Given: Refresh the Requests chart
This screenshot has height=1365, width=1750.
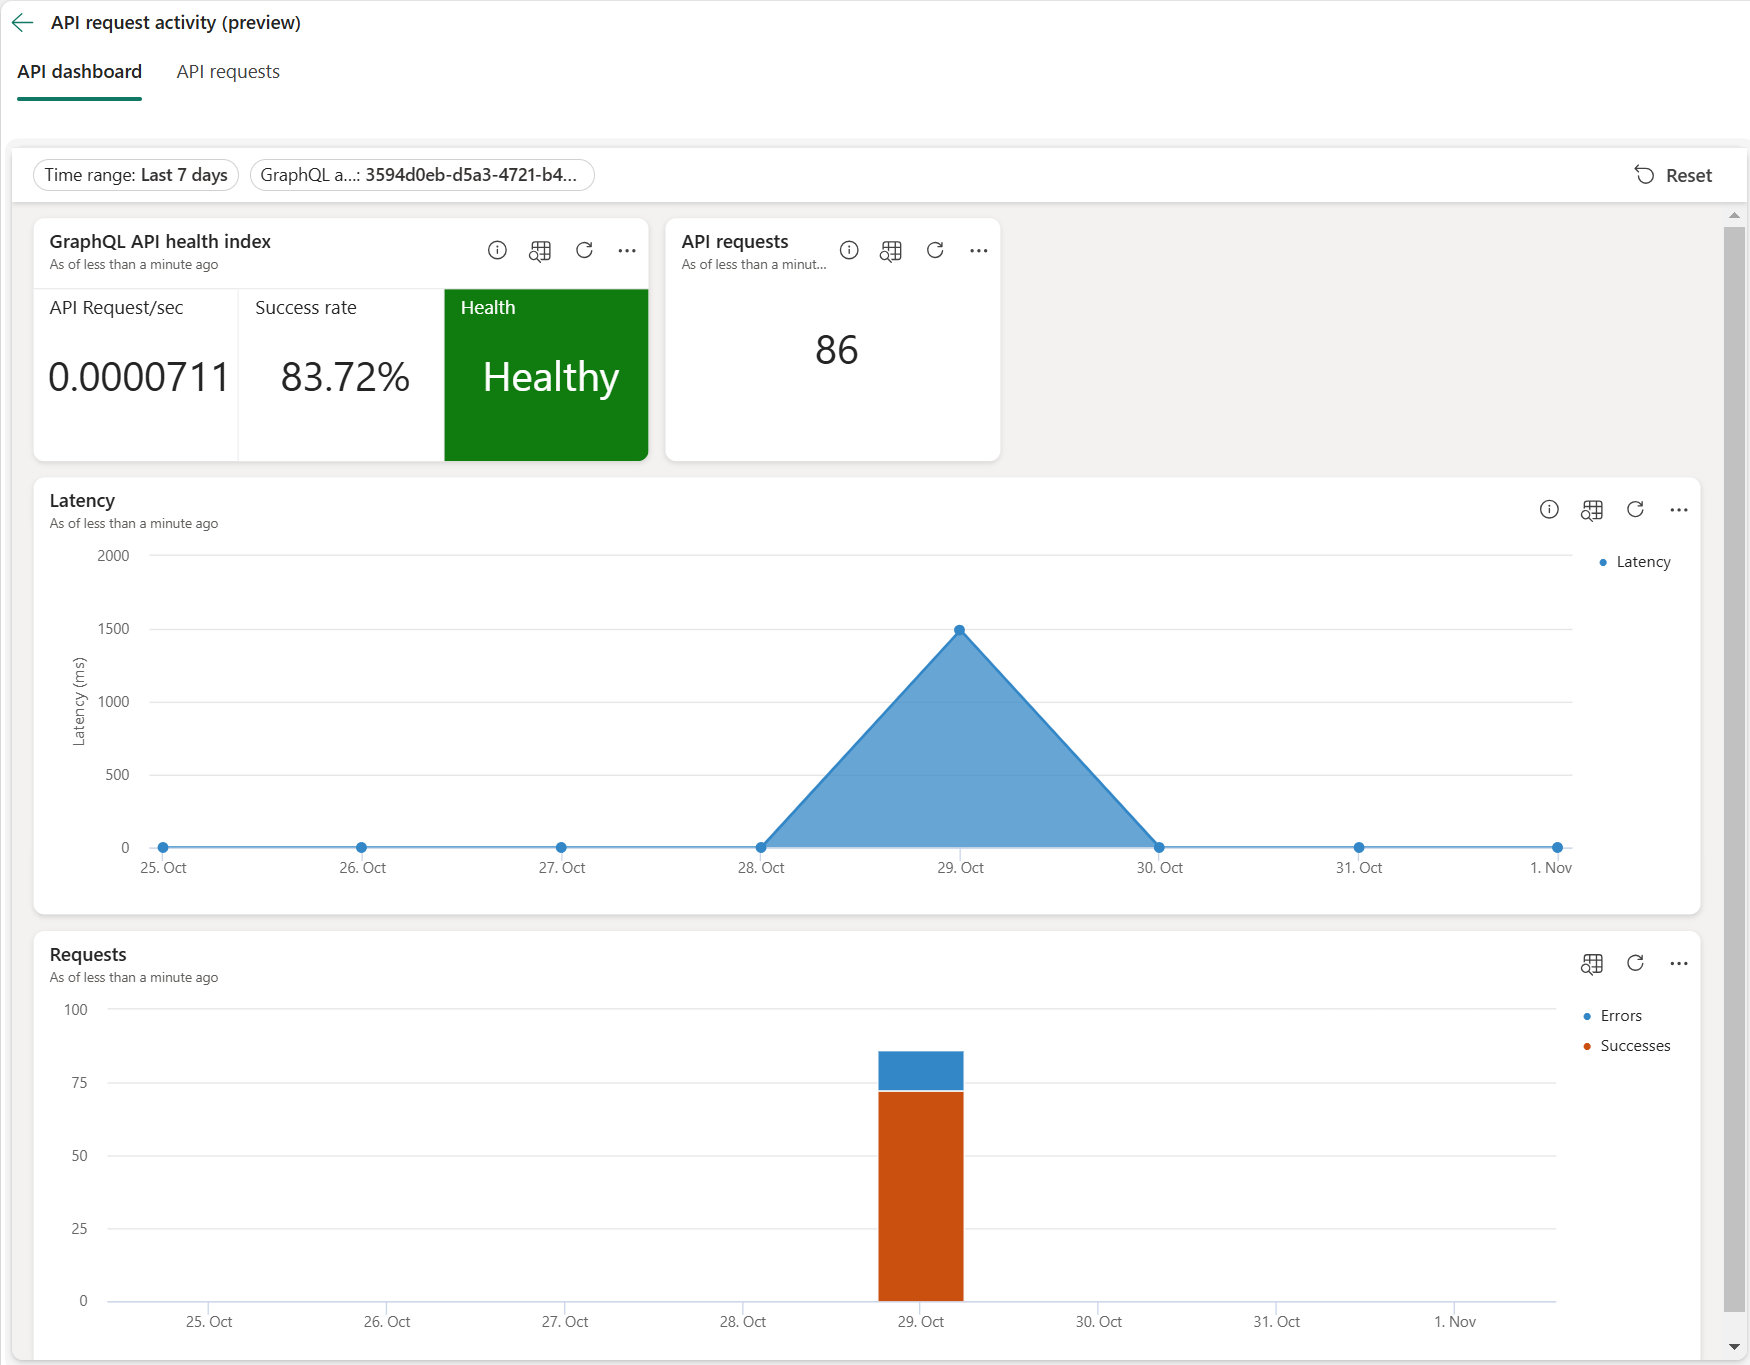Looking at the screenshot, I should pyautogui.click(x=1636, y=963).
